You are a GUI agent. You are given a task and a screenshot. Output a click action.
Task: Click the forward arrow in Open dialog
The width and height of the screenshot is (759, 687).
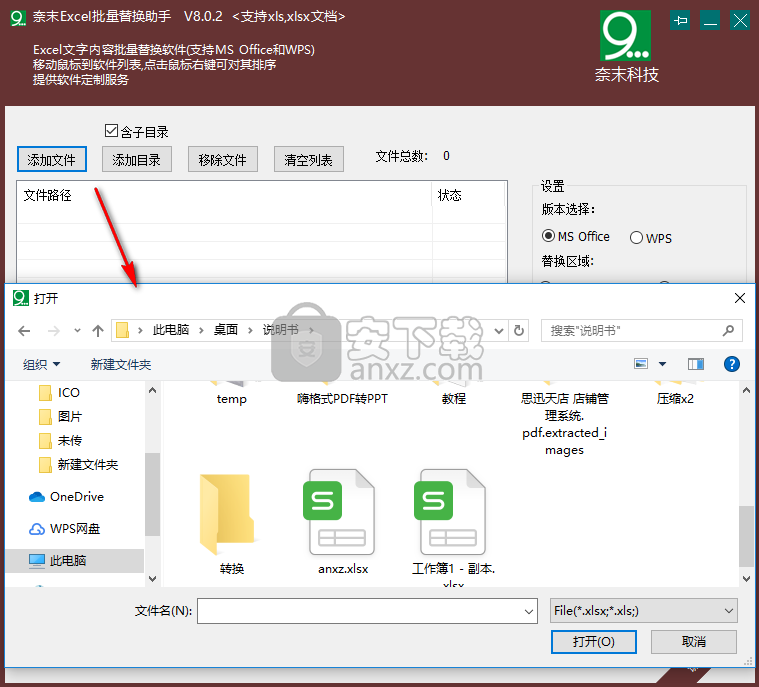click(54, 331)
